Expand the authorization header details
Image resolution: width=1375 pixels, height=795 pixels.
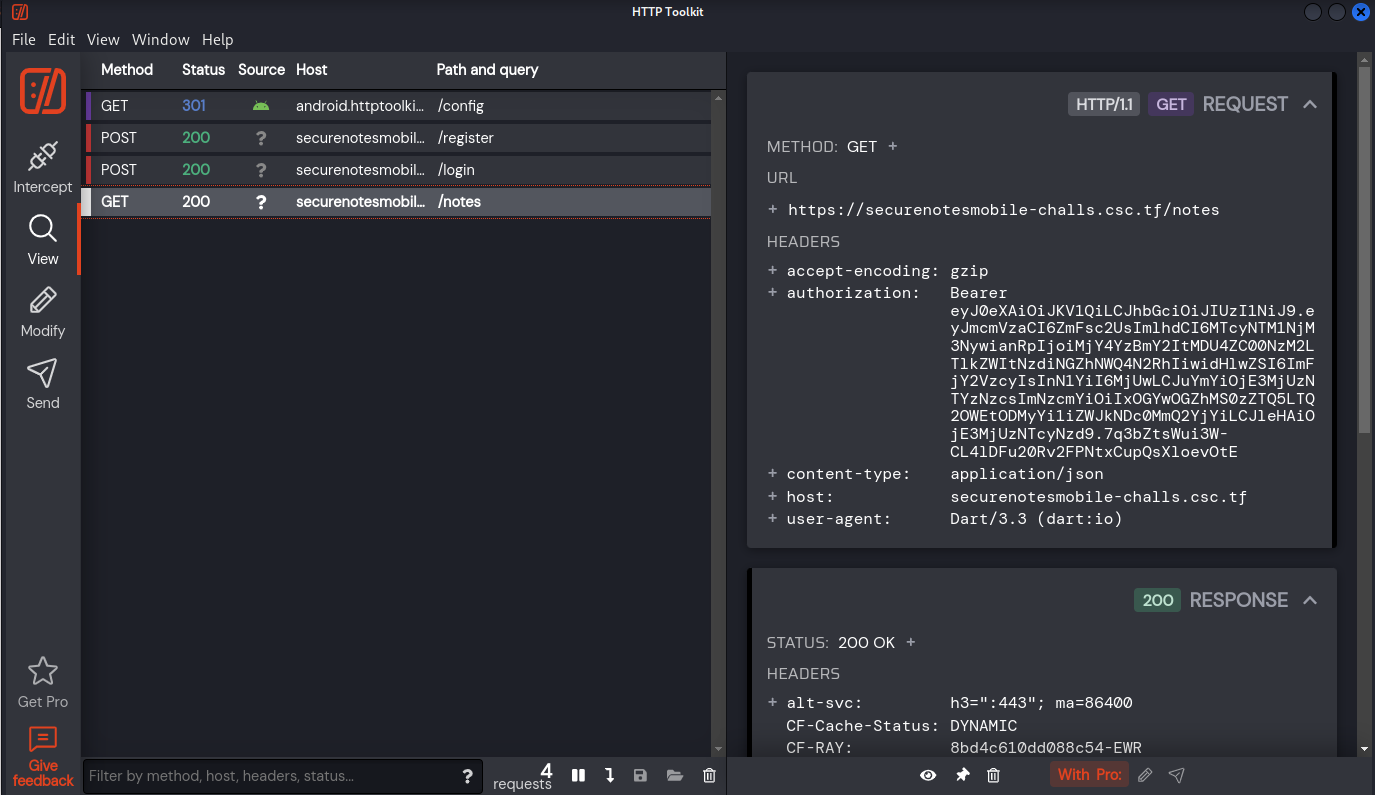[x=772, y=293]
